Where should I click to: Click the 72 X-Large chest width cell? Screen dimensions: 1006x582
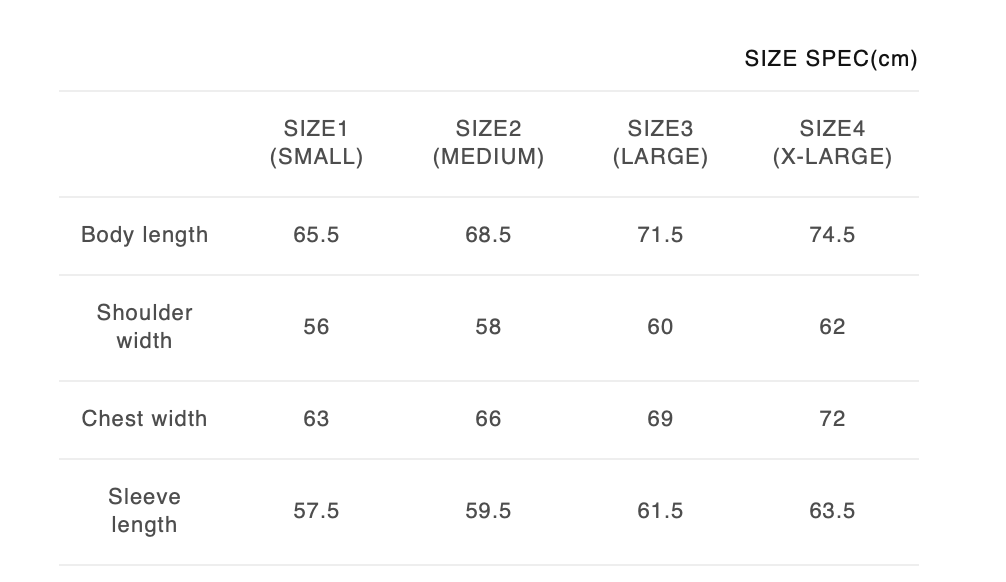pyautogui.click(x=832, y=419)
